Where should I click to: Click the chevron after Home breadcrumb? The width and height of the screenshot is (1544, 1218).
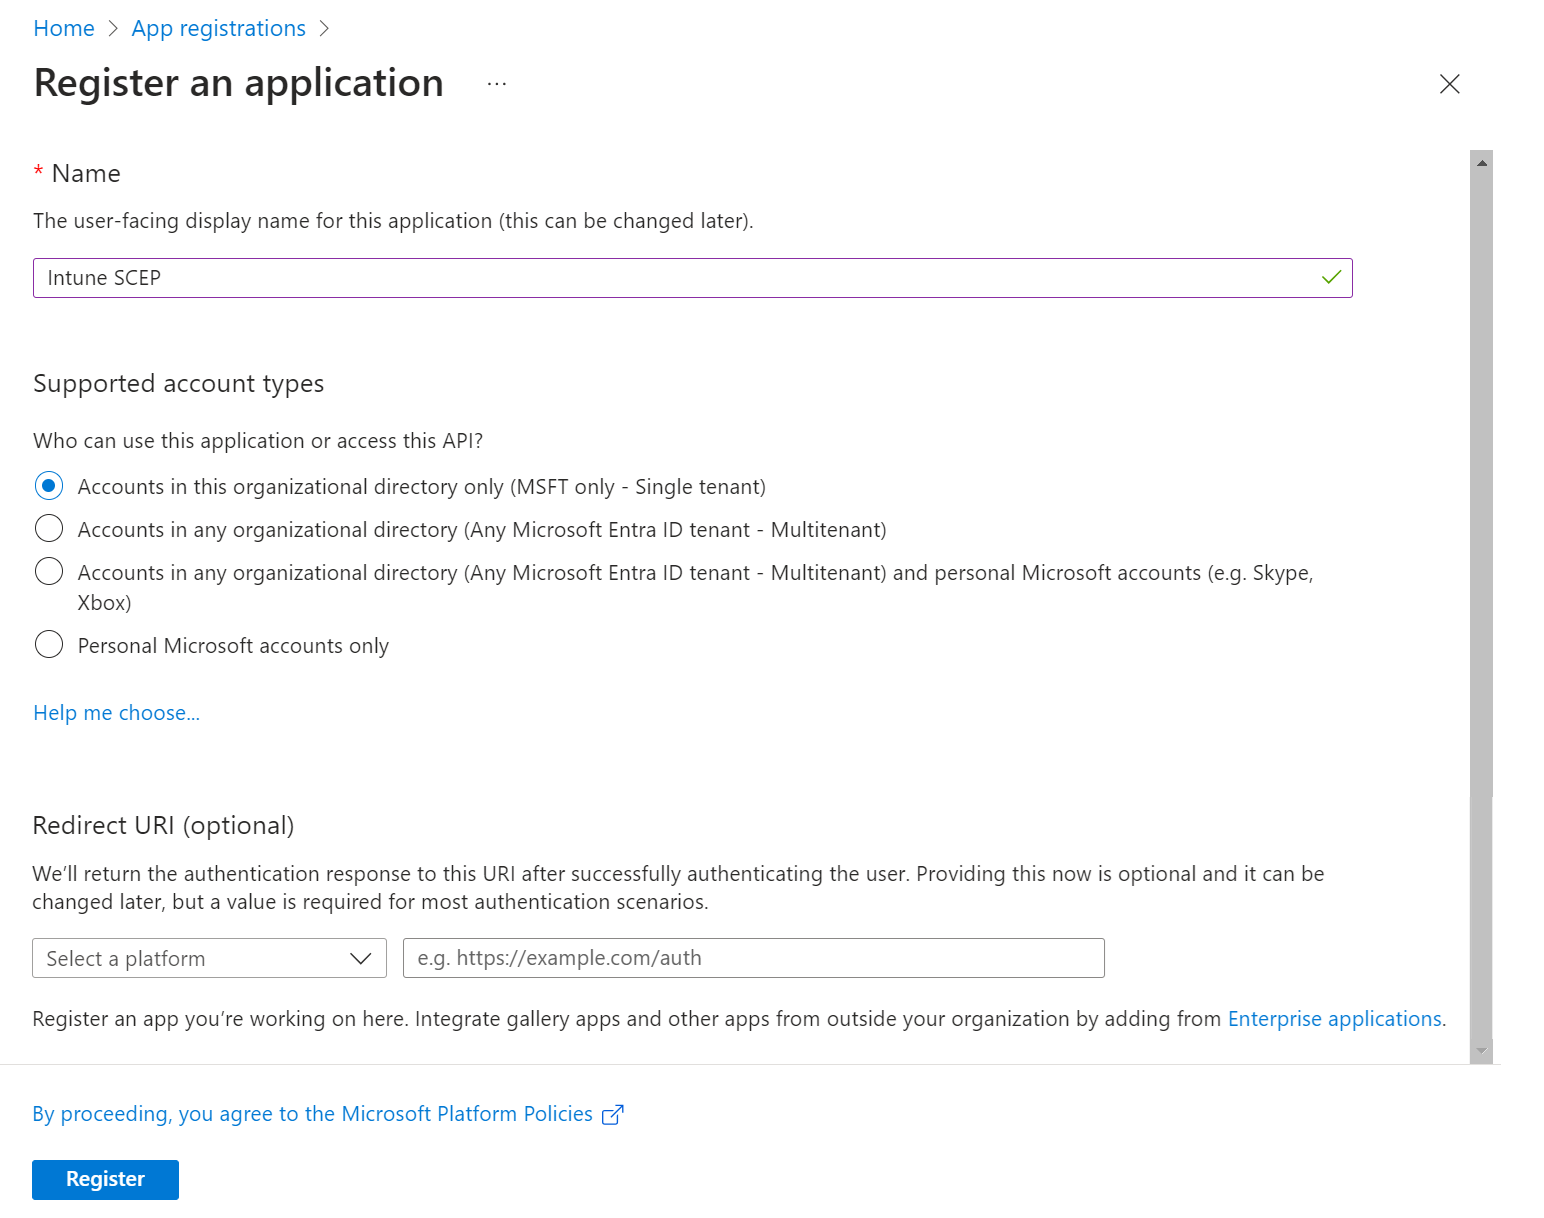point(113,29)
